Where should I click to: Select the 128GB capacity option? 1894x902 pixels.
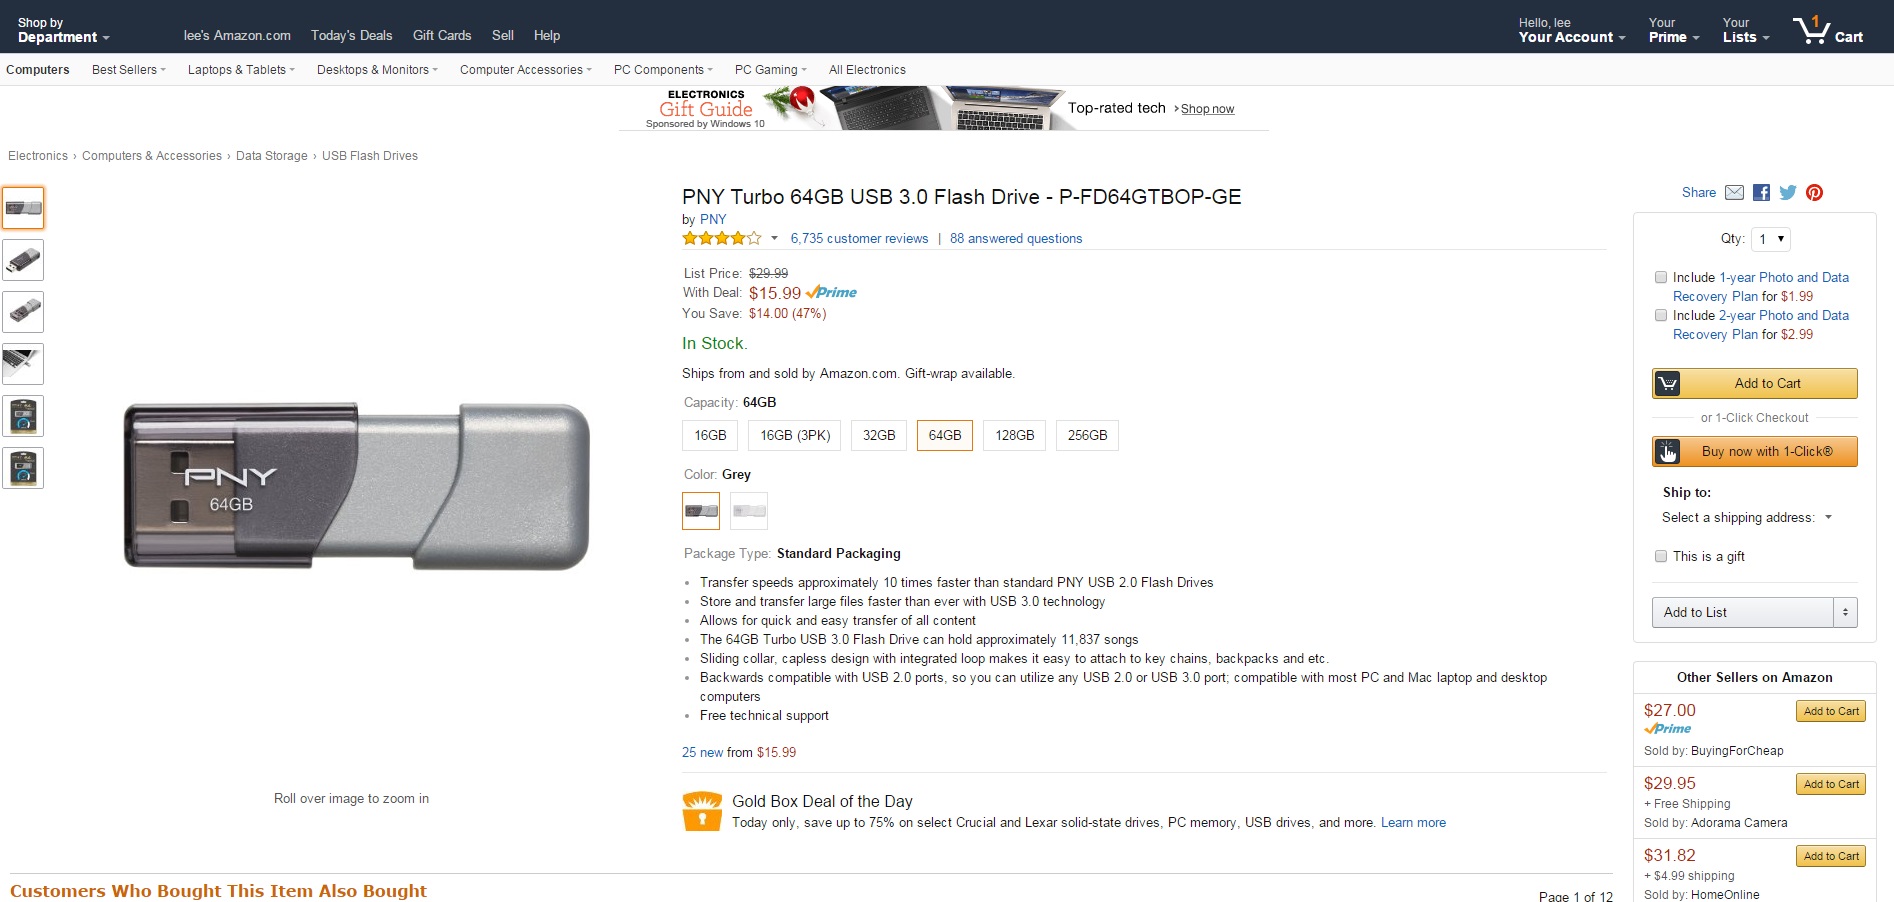coord(1014,436)
